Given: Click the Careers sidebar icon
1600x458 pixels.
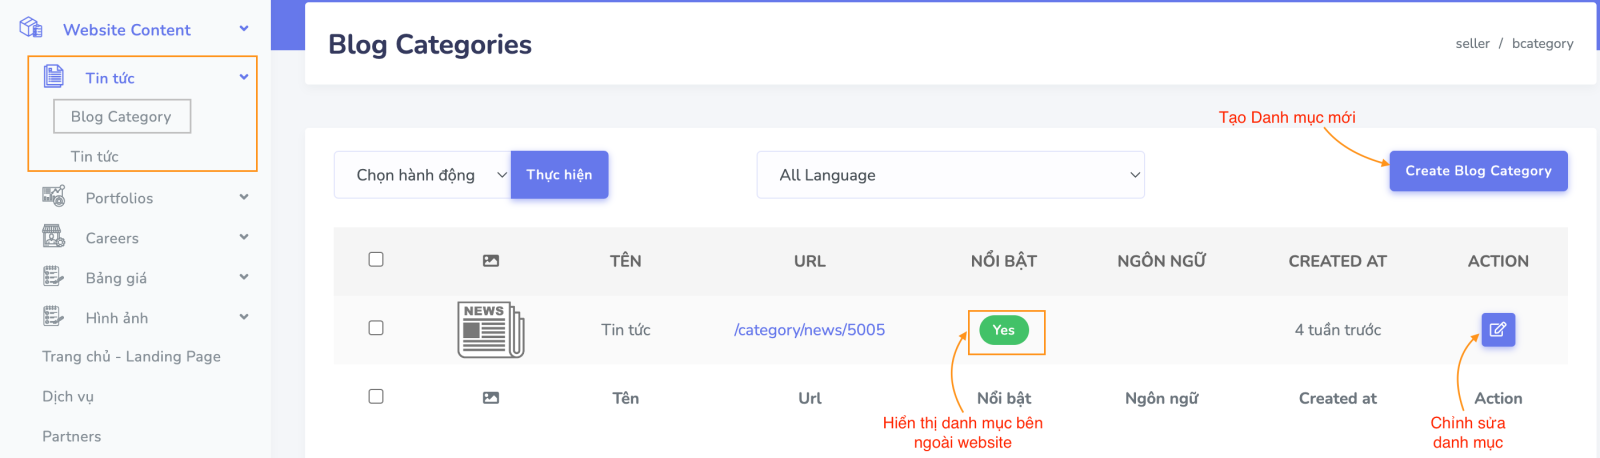Looking at the screenshot, I should (x=54, y=237).
